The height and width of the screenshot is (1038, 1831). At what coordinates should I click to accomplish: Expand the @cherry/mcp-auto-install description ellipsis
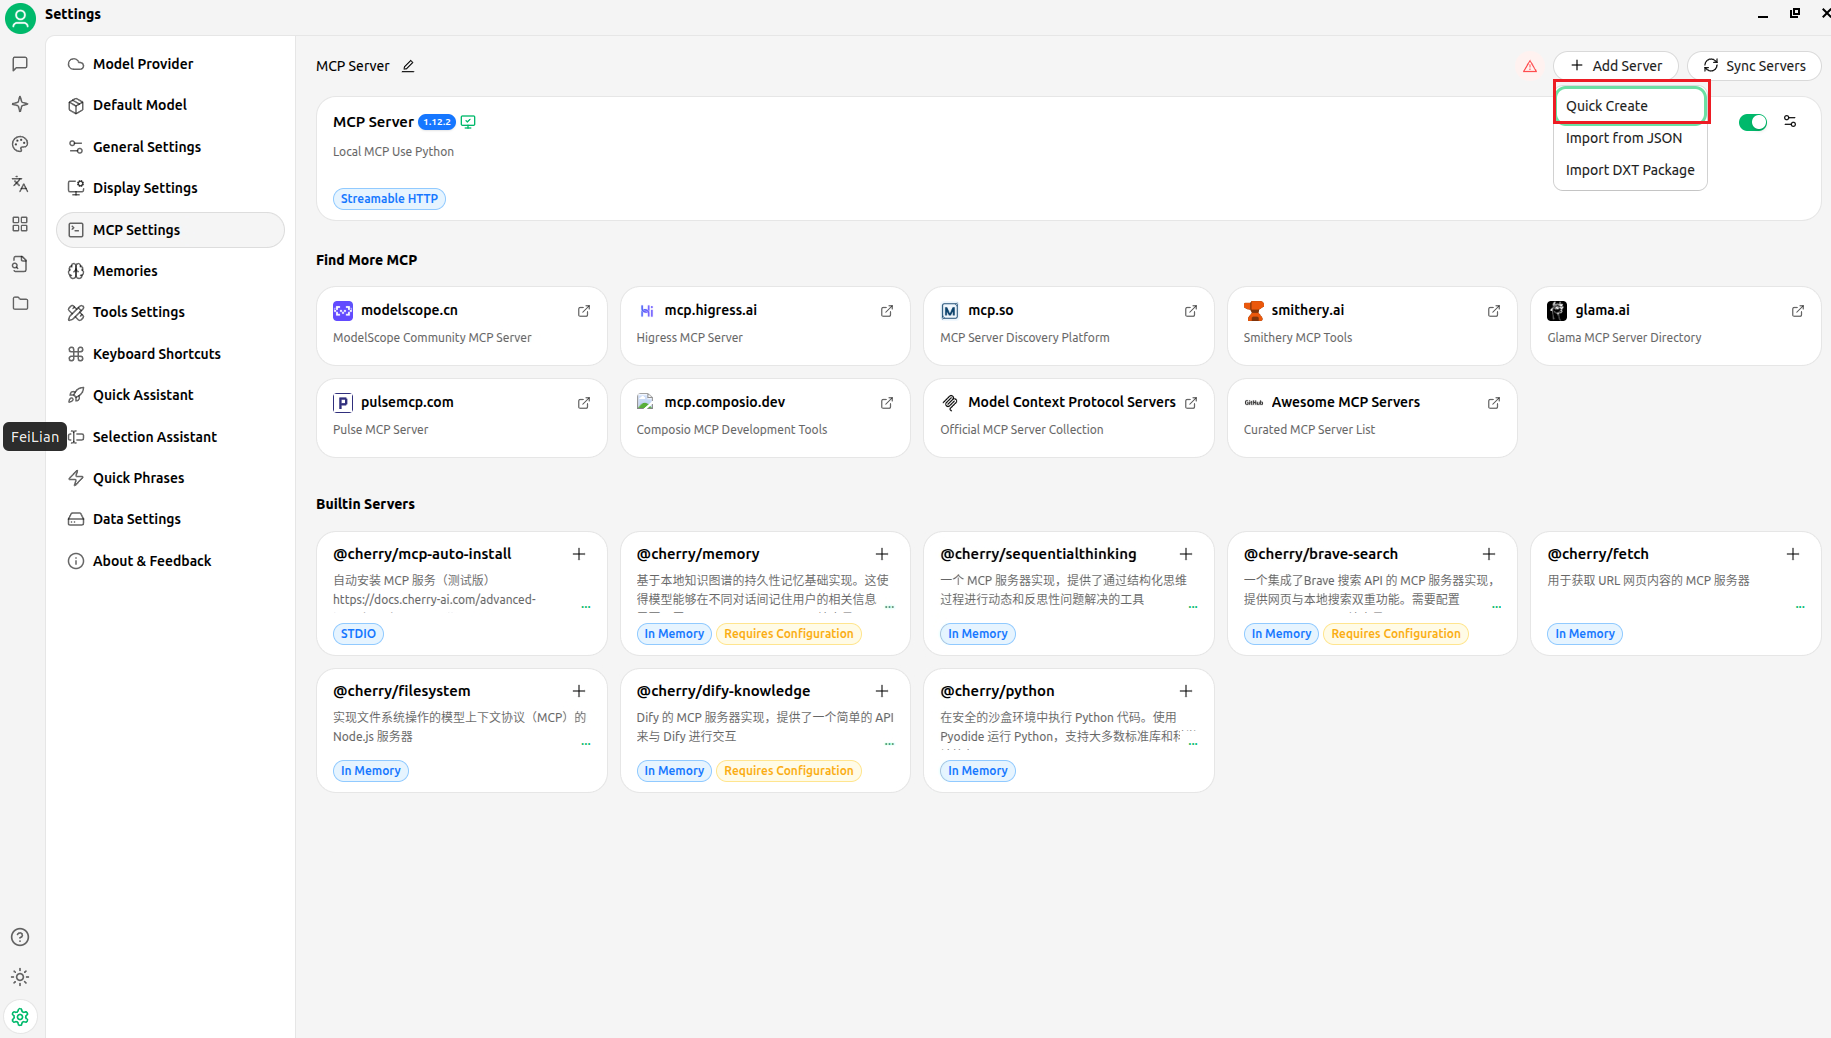[x=586, y=606]
